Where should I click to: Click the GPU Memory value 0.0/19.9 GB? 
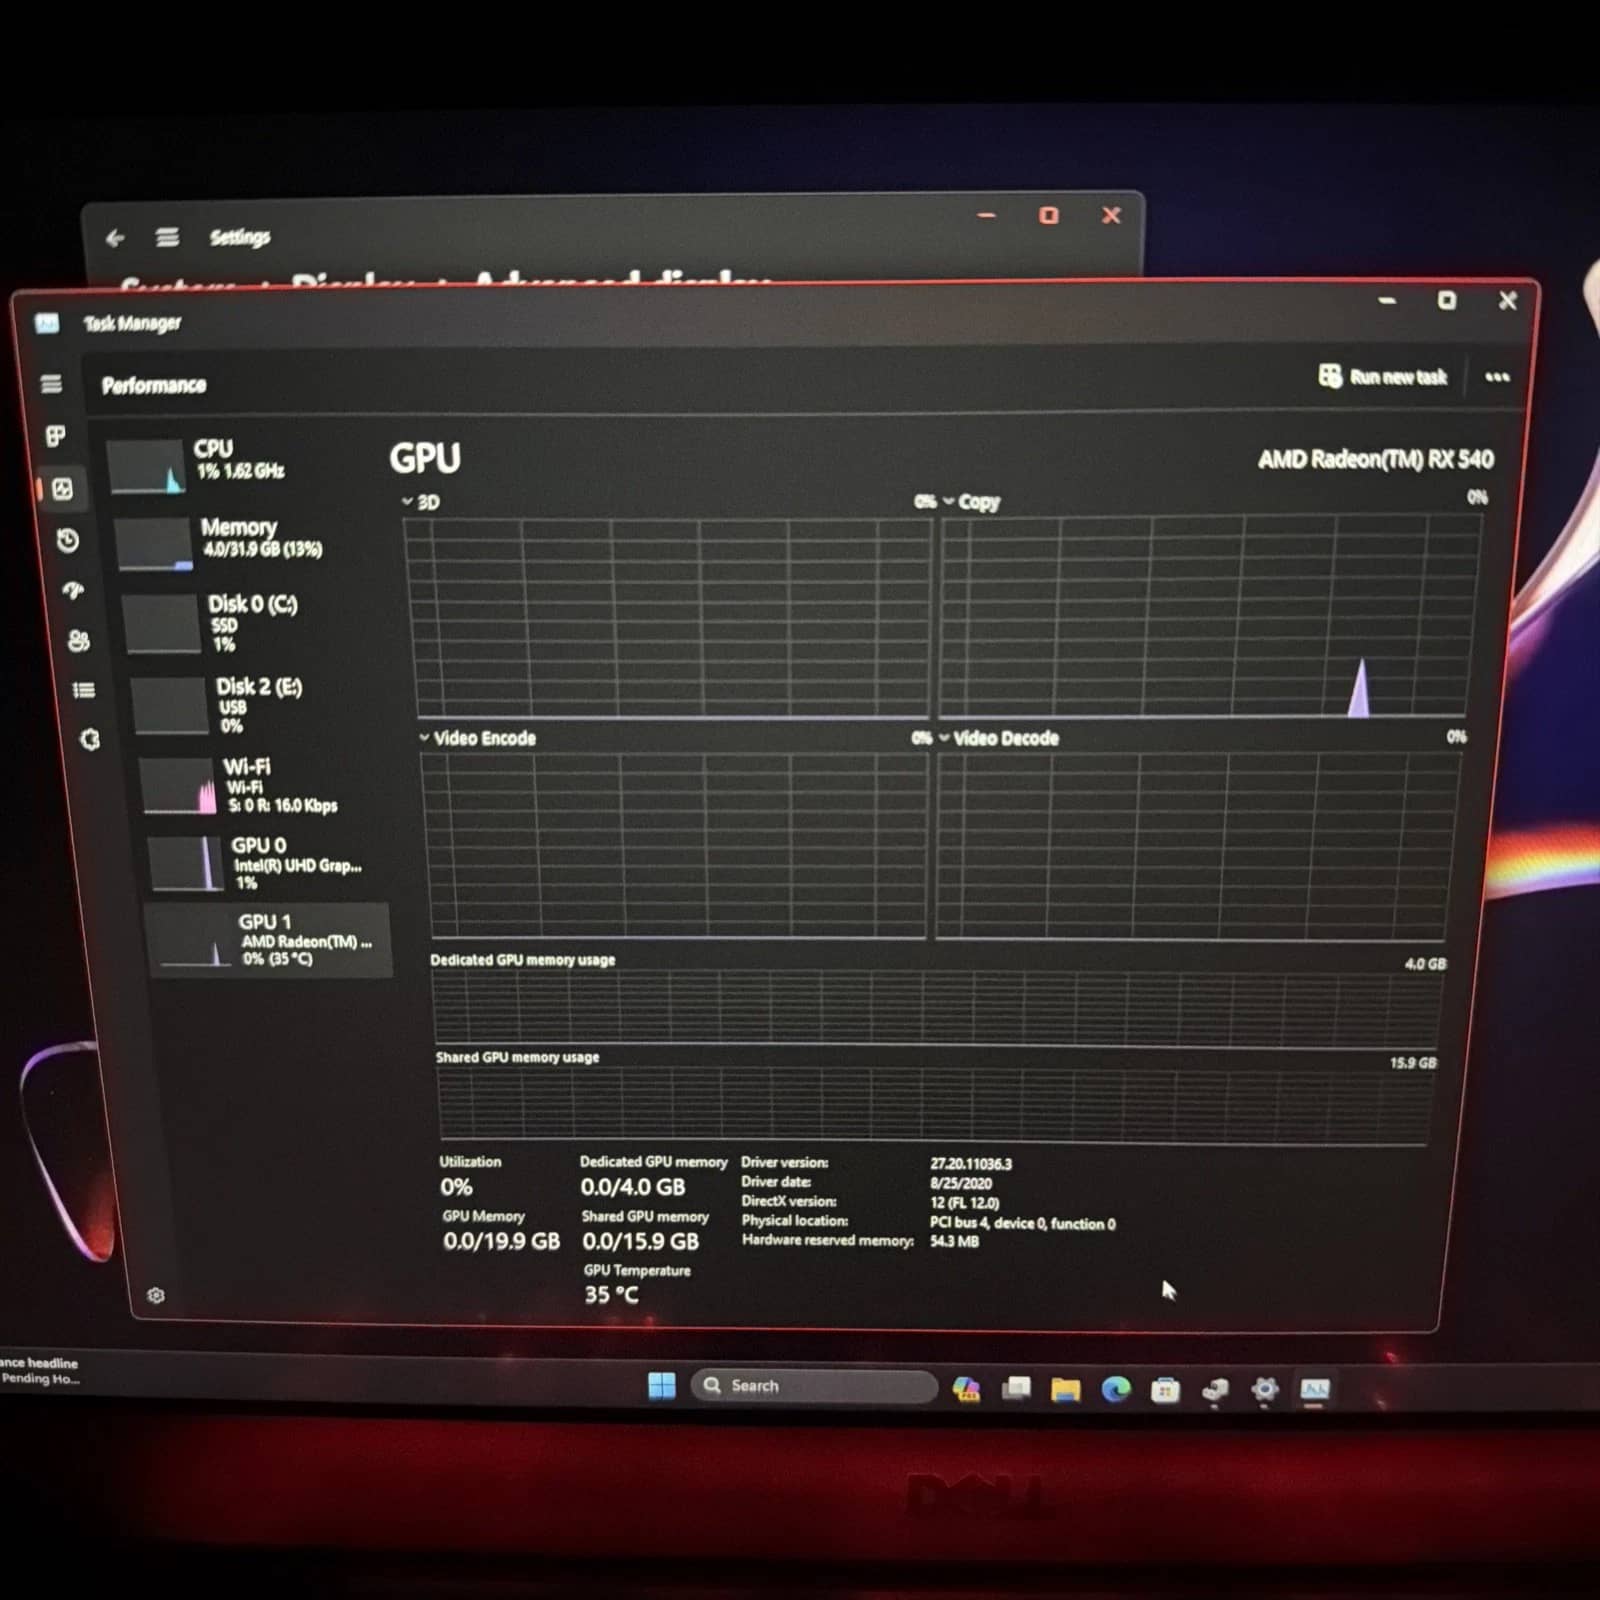point(502,1241)
